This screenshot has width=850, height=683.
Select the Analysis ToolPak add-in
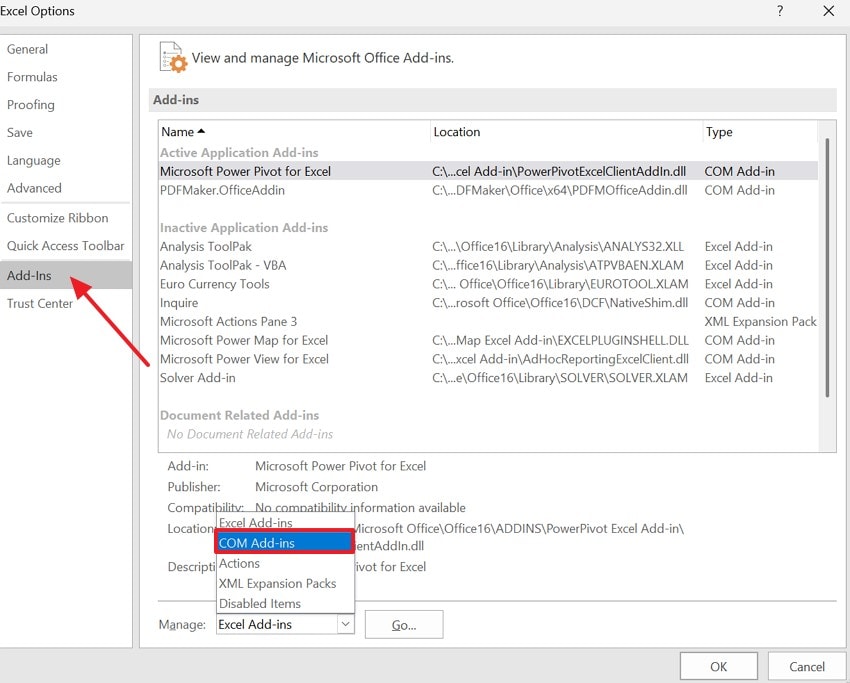pos(206,246)
